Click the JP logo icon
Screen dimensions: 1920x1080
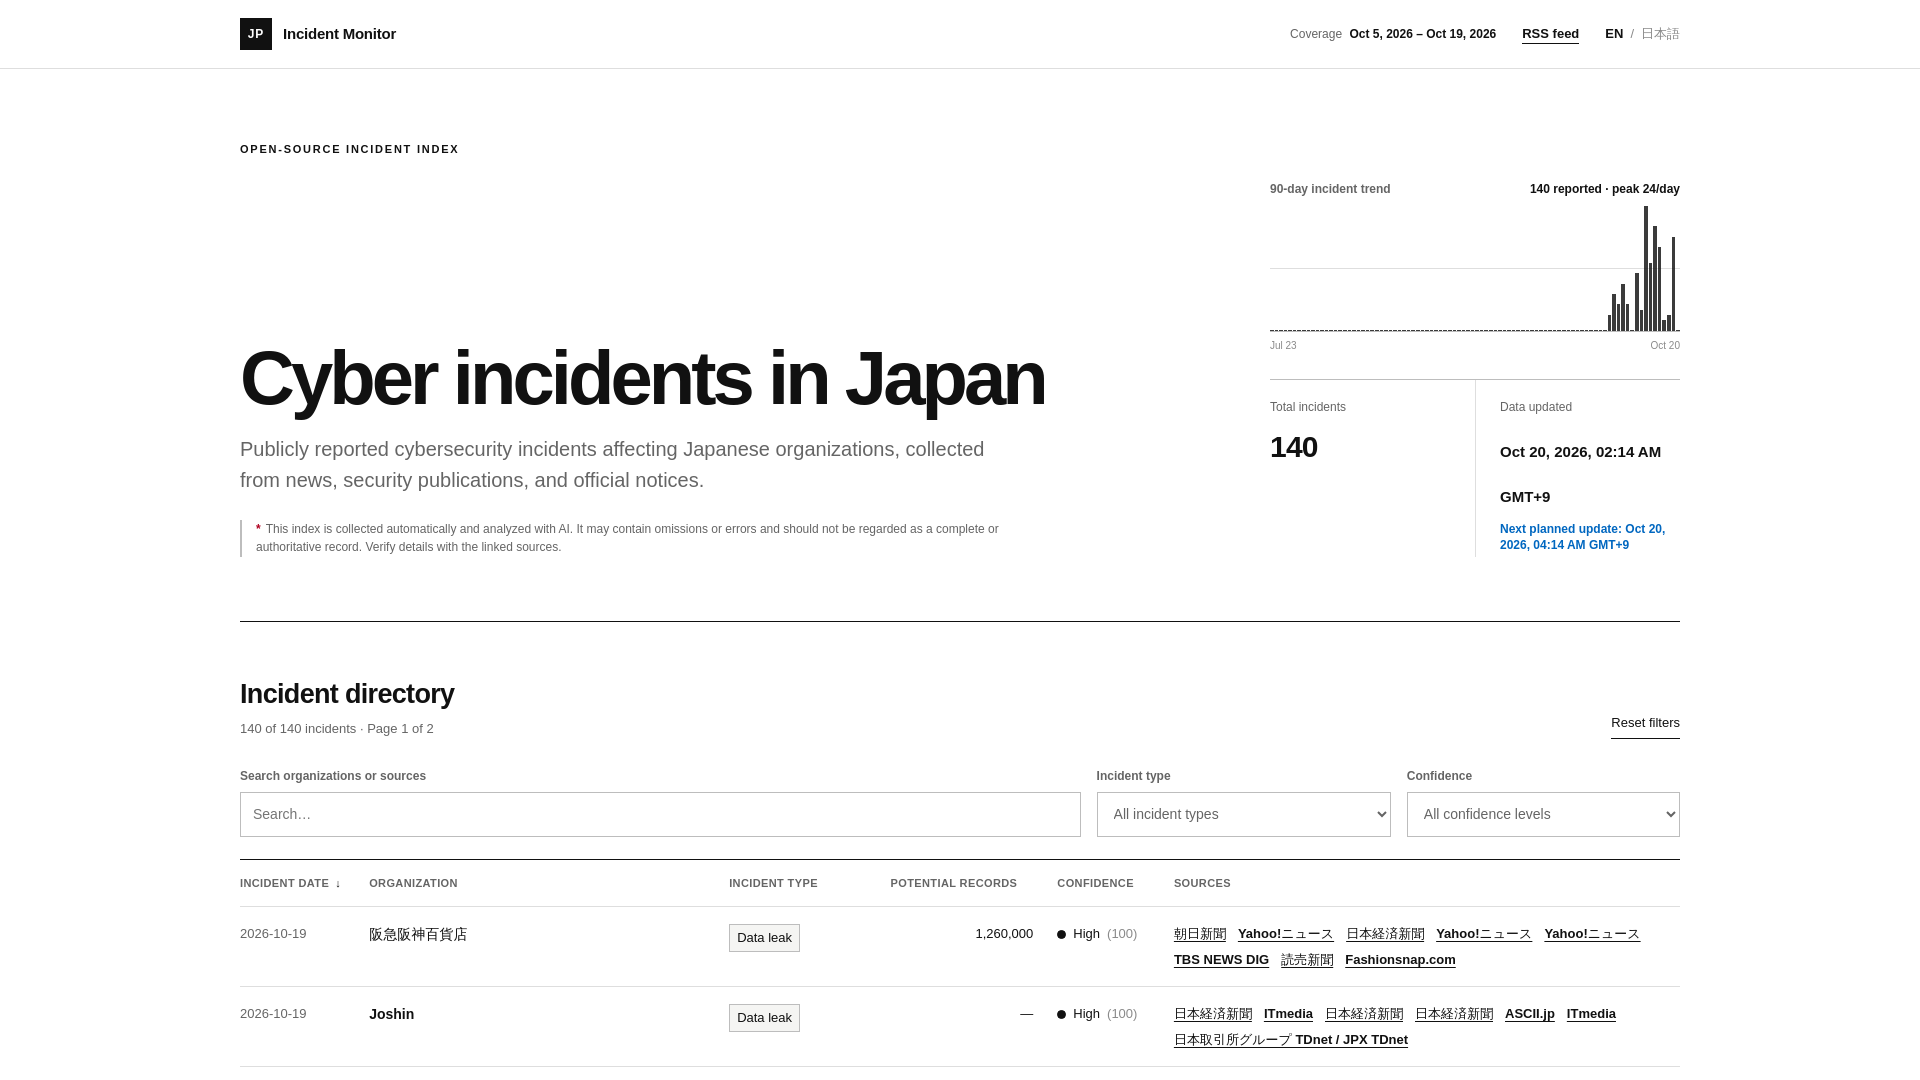pos(256,34)
